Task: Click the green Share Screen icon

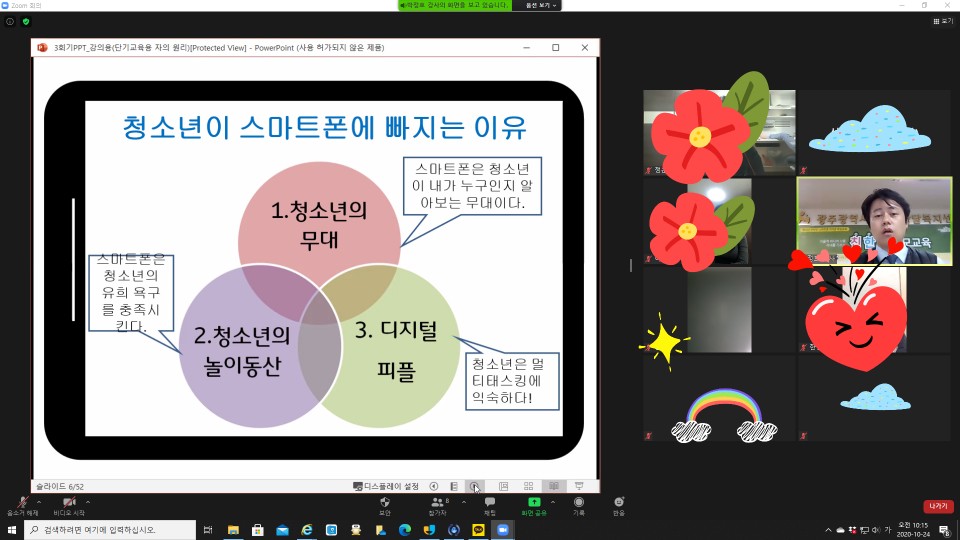Action: pyautogui.click(x=534, y=502)
